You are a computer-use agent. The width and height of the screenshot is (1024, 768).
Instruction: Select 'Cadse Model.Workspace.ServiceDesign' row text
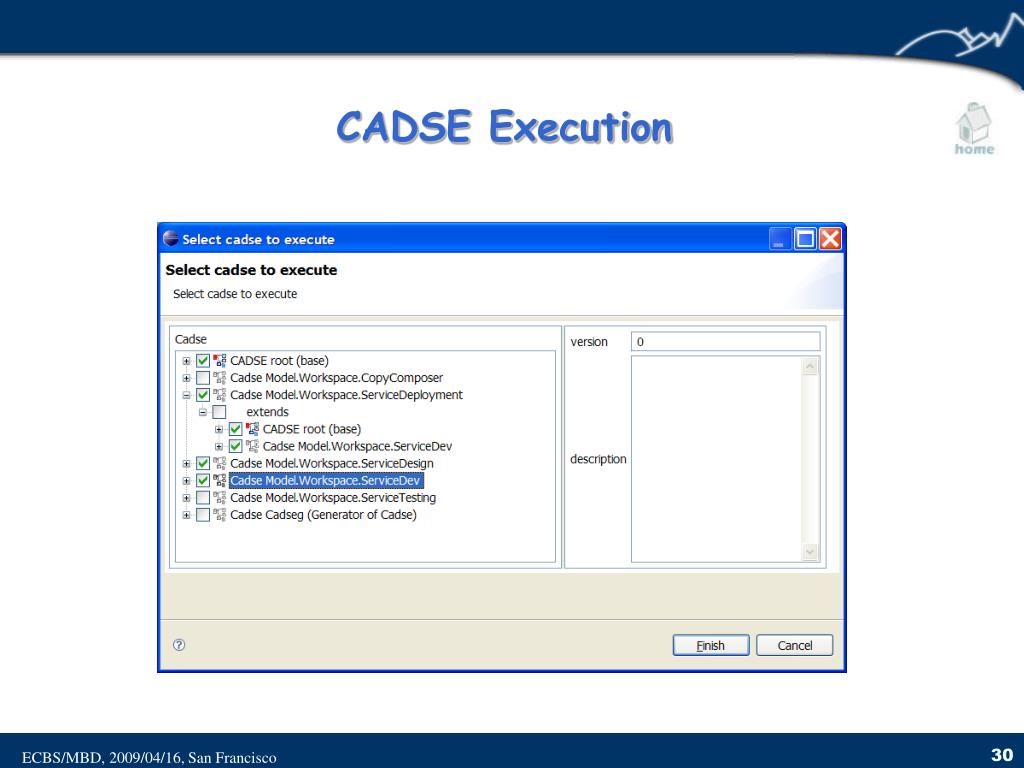coord(332,463)
